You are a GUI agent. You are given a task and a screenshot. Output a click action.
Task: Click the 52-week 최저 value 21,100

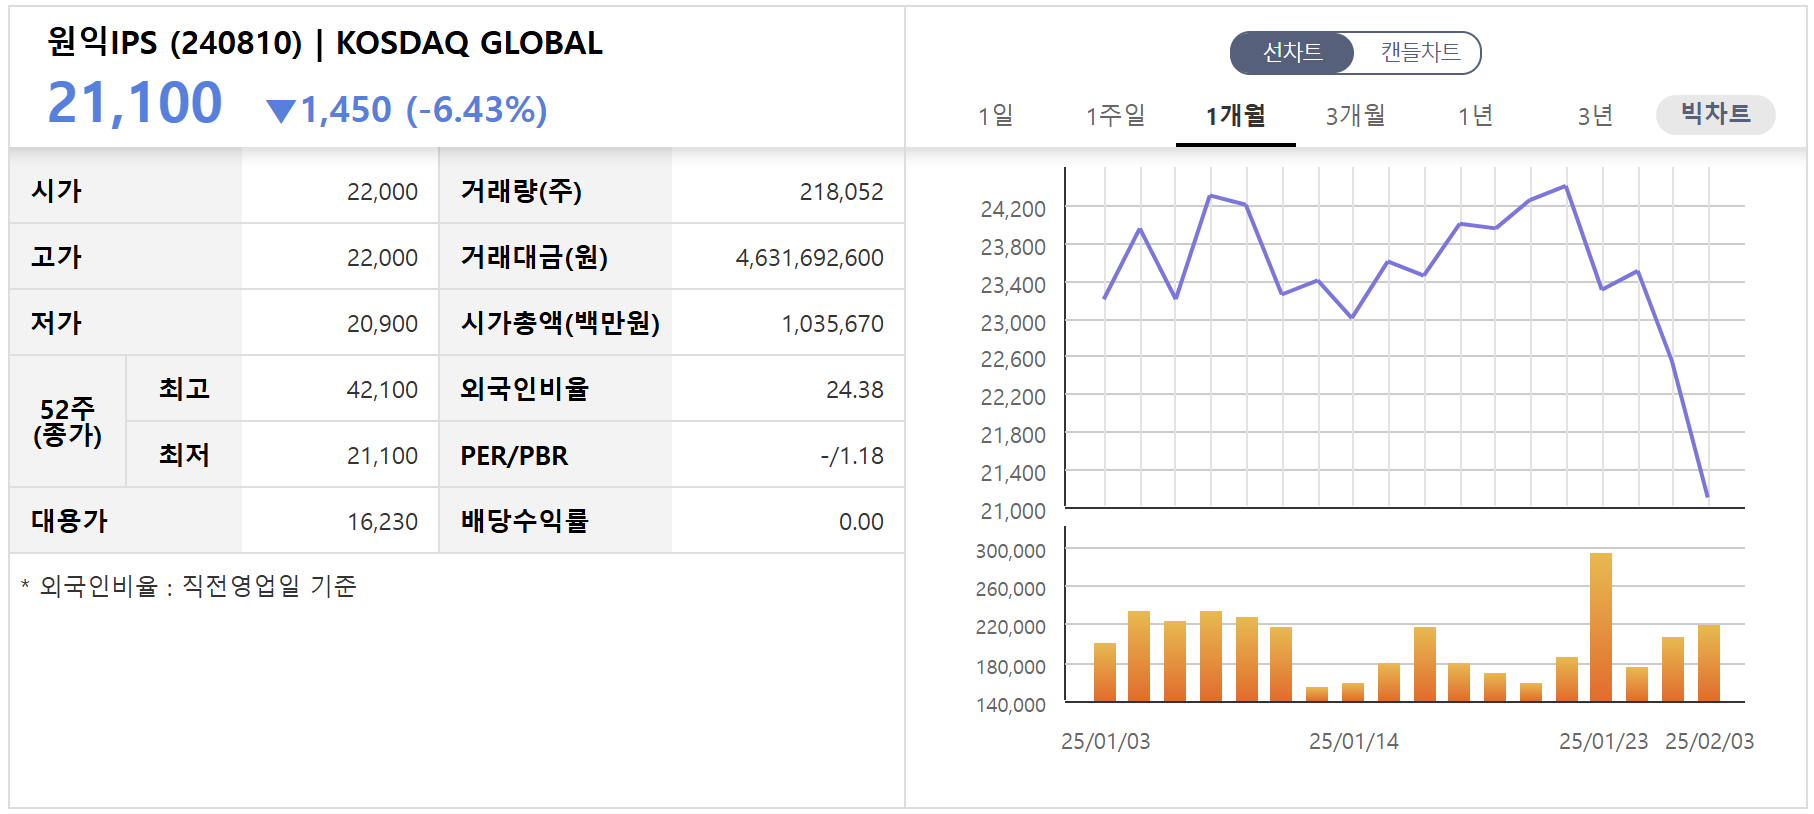coord(382,456)
